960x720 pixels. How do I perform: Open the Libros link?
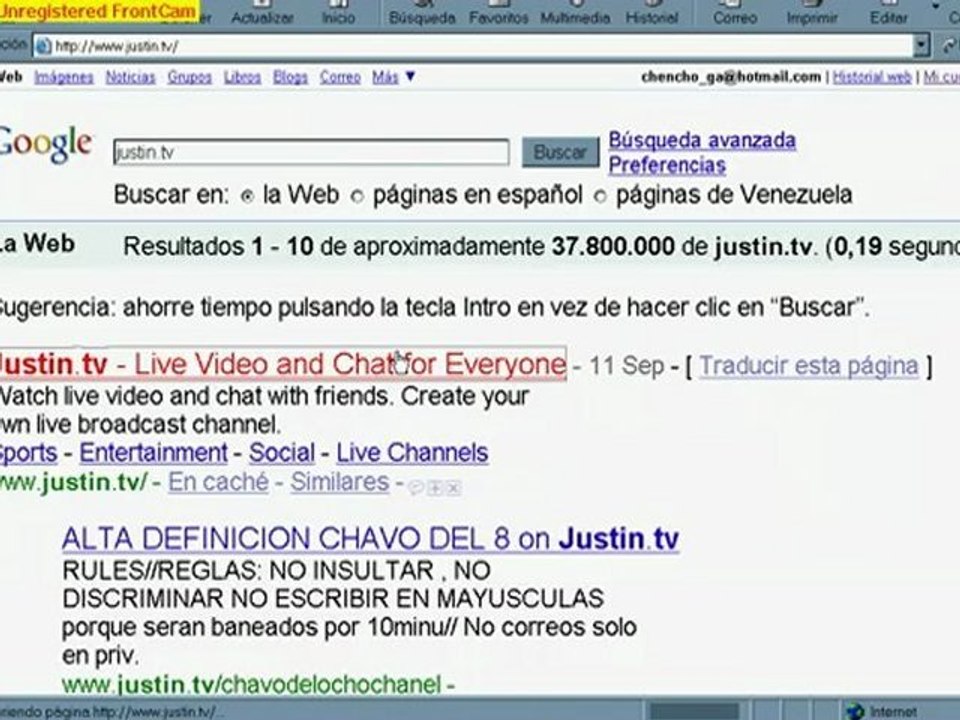click(242, 77)
